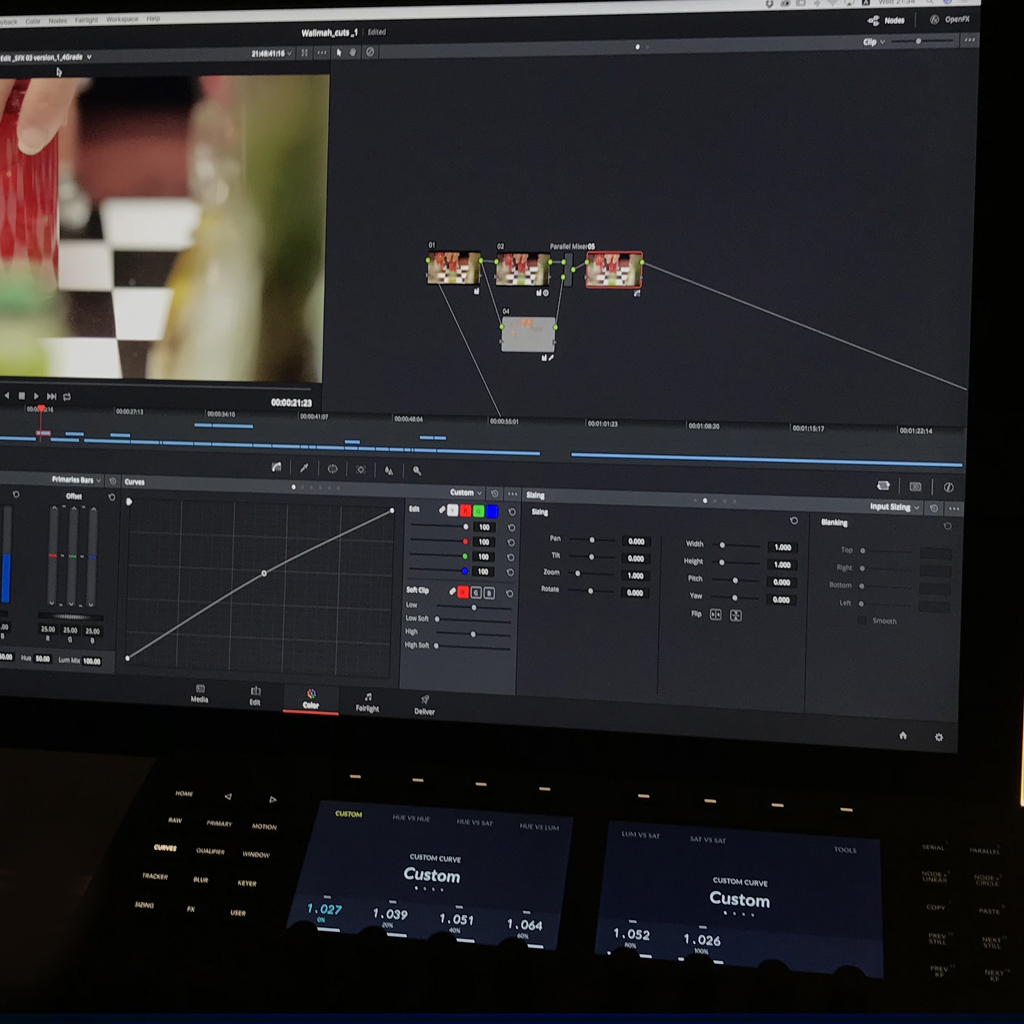Viewport: 1024px width, 1024px height.
Task: Toggle Soft Clip green channel
Action: pos(476,593)
